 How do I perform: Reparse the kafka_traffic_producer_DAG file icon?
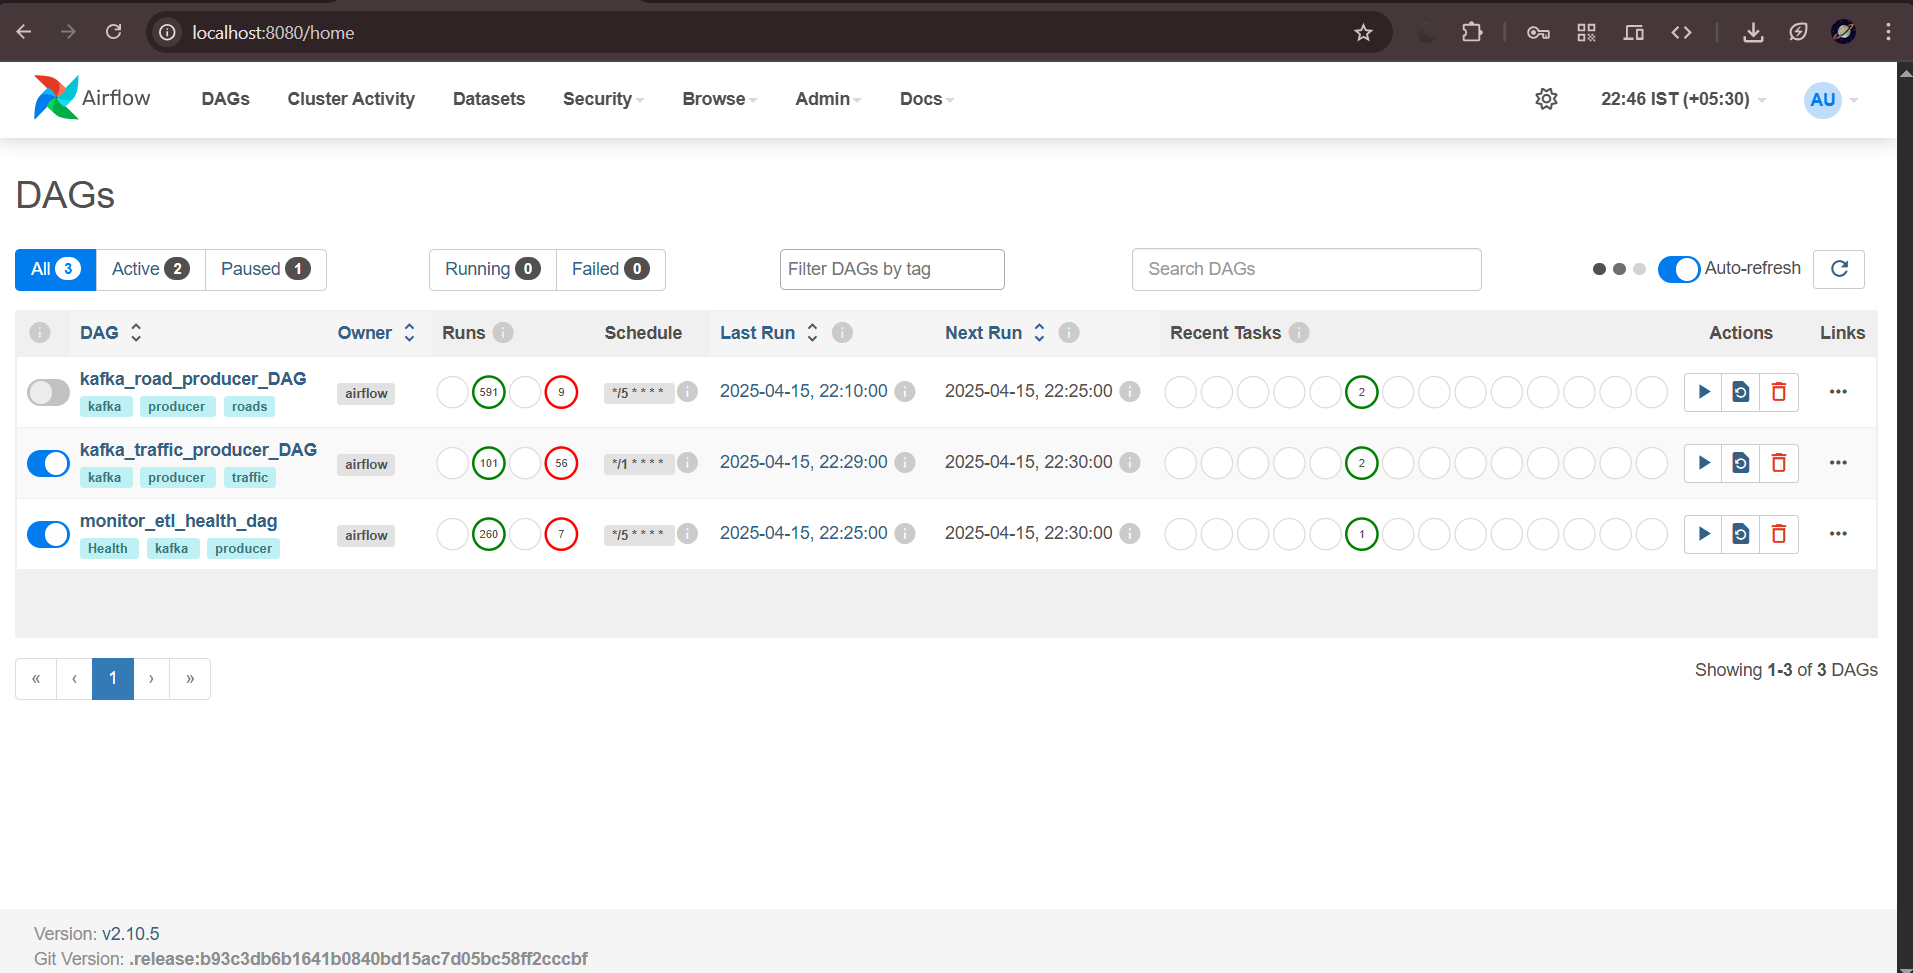coord(1741,463)
